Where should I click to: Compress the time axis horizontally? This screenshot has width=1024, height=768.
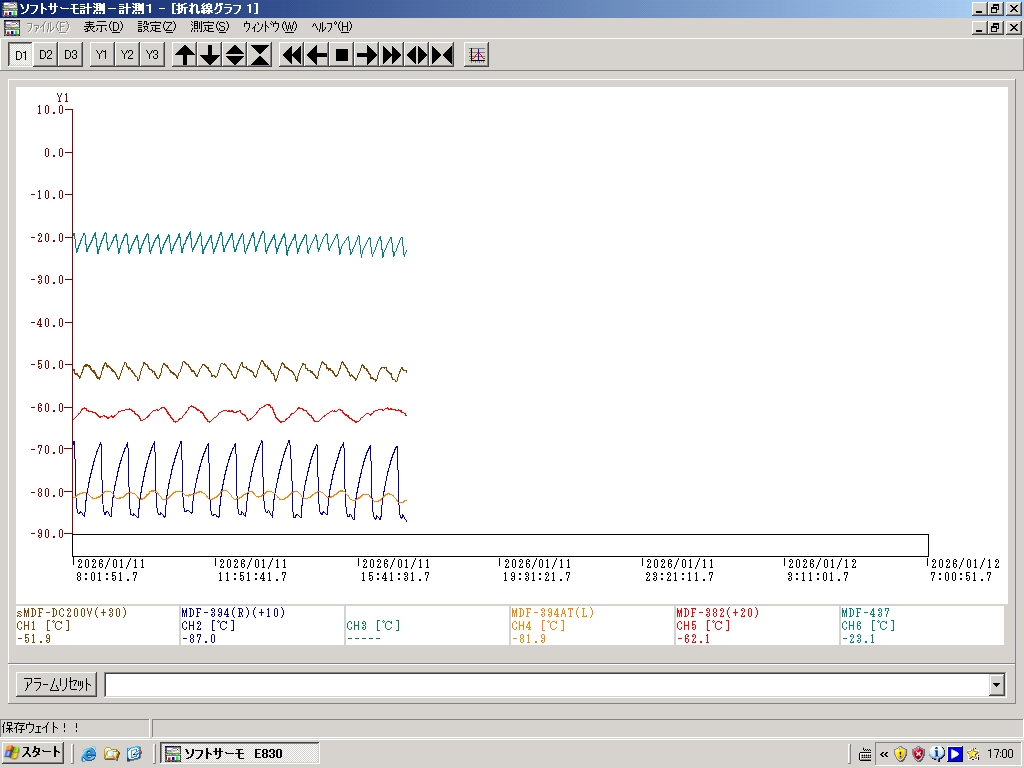442,55
